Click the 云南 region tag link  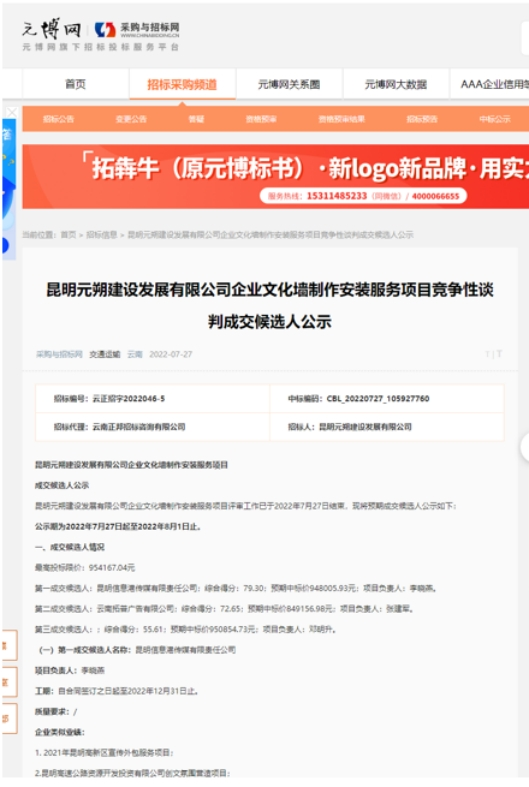pyautogui.click(x=135, y=354)
